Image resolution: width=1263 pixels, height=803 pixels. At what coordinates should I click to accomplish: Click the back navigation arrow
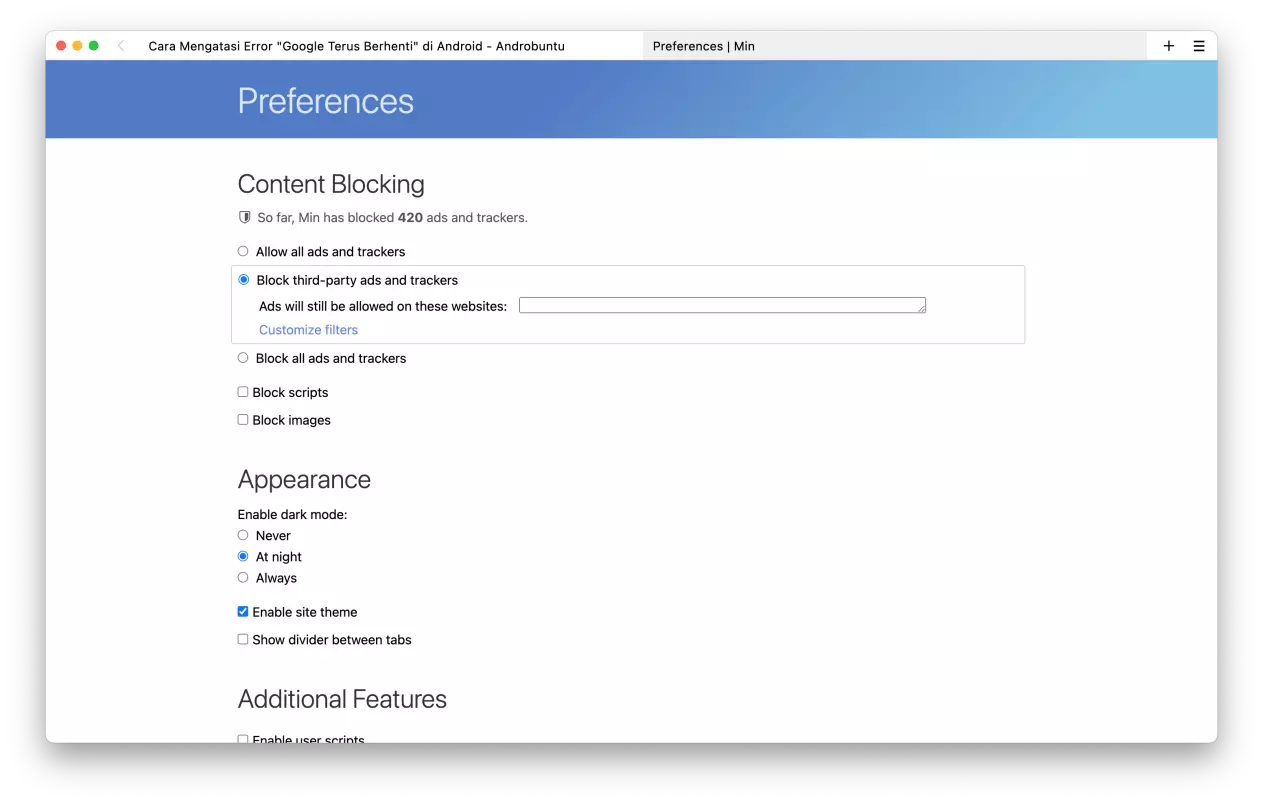coord(121,46)
